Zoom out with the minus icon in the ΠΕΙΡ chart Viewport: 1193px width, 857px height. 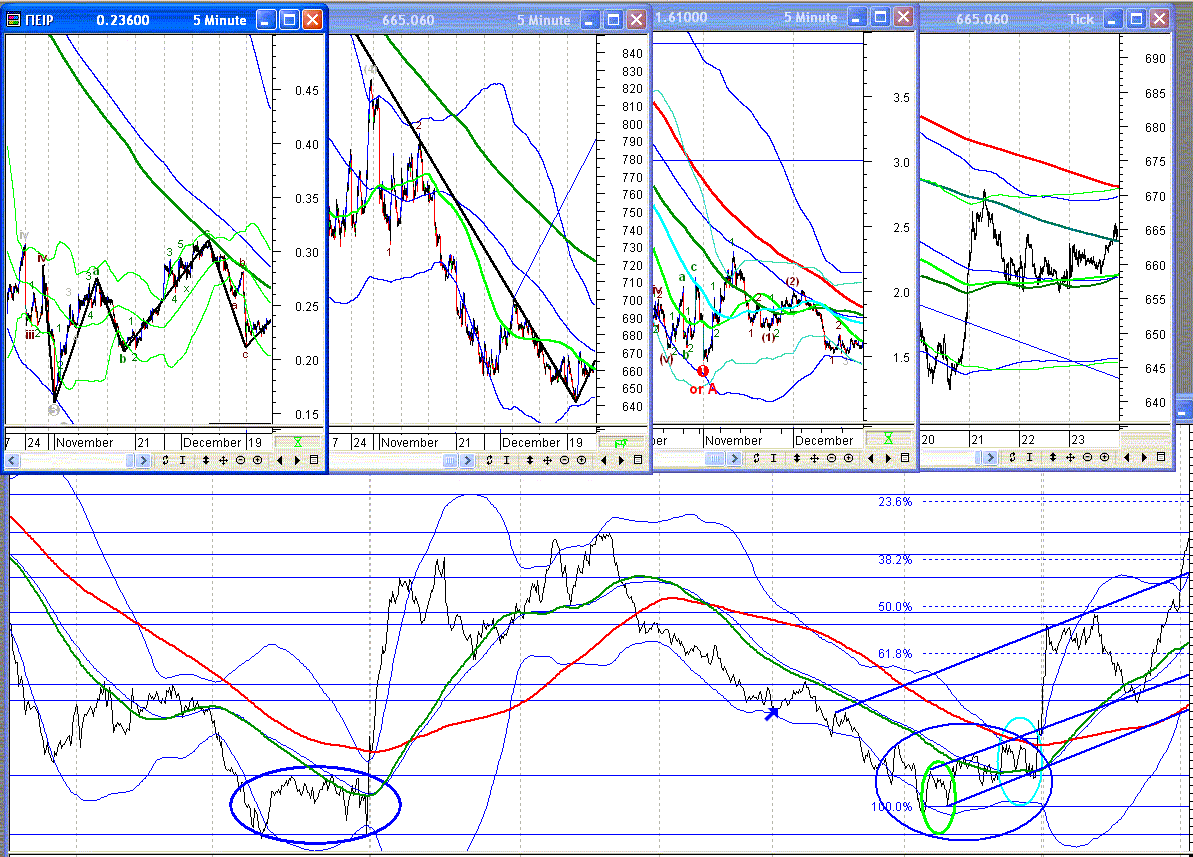coord(240,460)
